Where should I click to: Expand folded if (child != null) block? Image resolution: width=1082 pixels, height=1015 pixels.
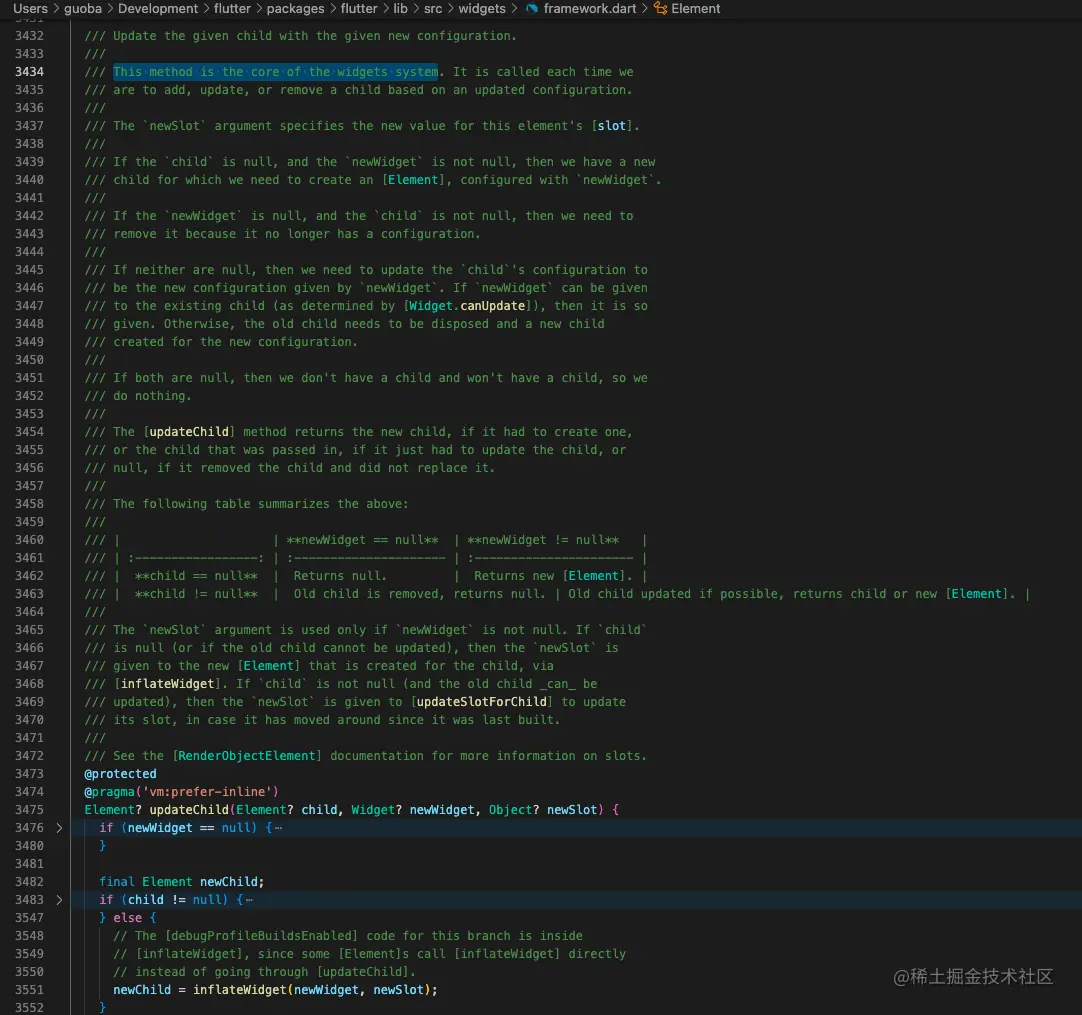(59, 900)
